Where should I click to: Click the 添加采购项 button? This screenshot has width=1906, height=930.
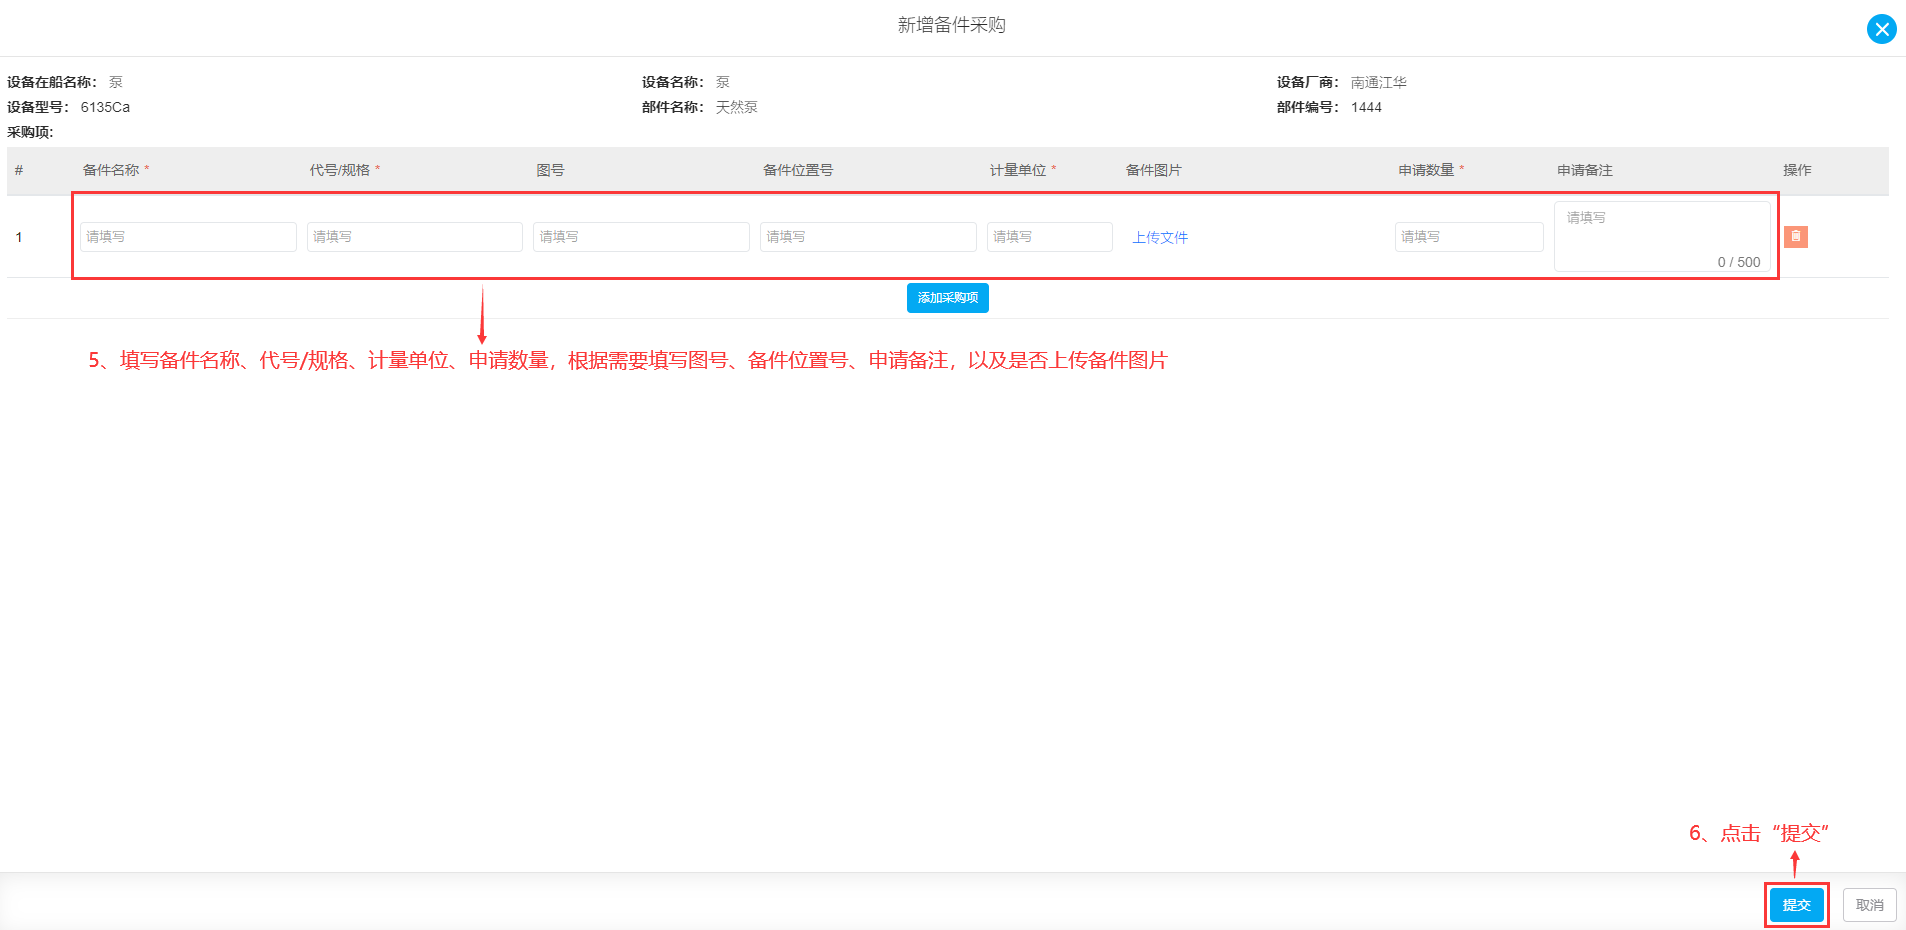click(x=948, y=298)
